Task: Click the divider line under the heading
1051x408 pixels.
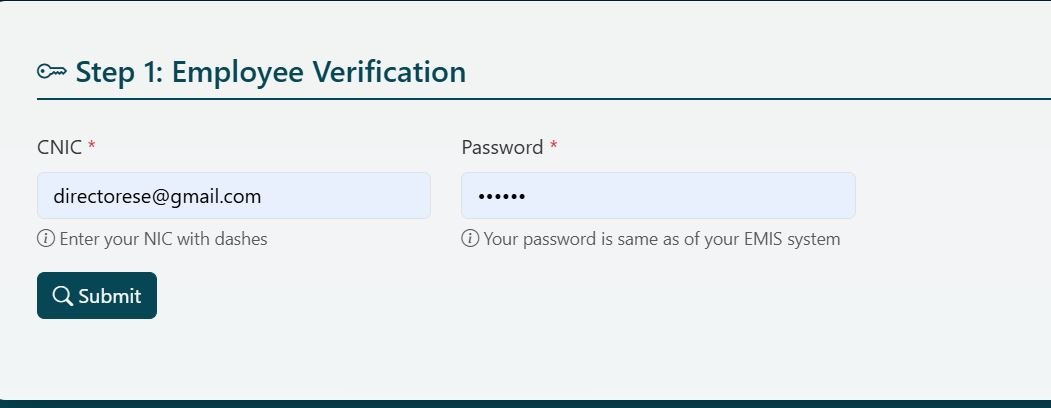Action: click(540, 99)
